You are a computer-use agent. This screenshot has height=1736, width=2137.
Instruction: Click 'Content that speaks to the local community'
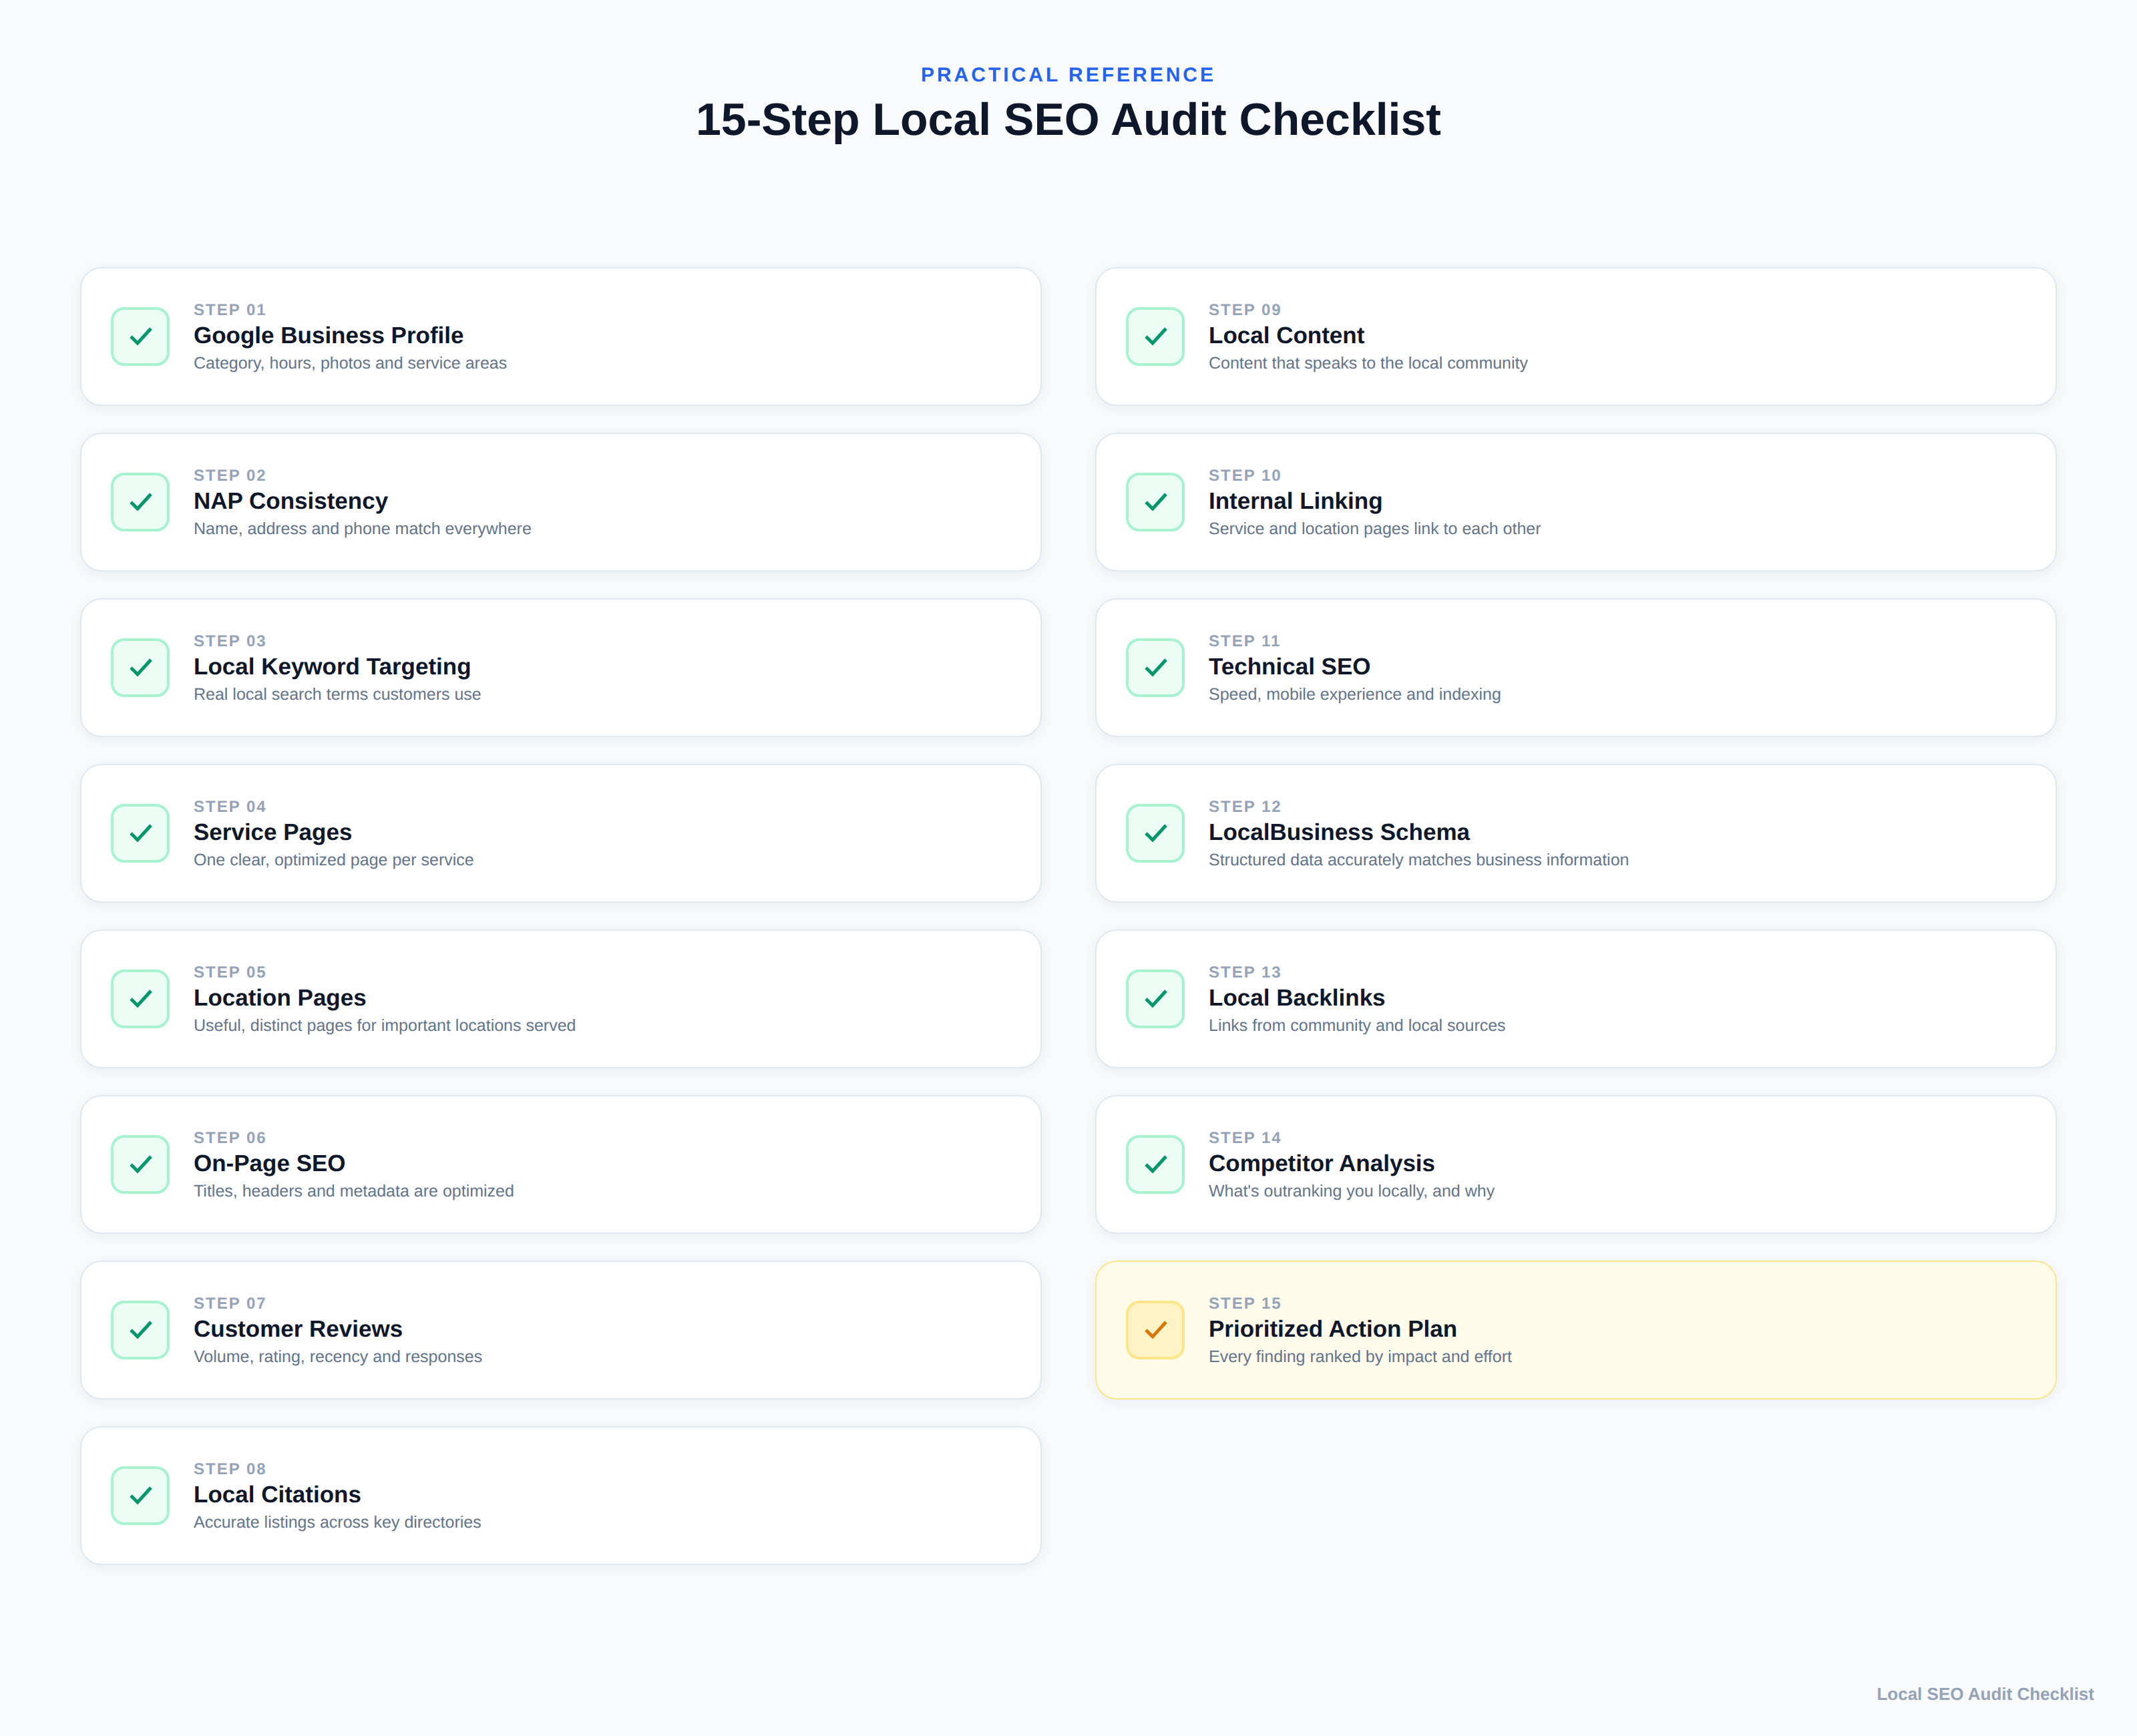click(x=1367, y=363)
